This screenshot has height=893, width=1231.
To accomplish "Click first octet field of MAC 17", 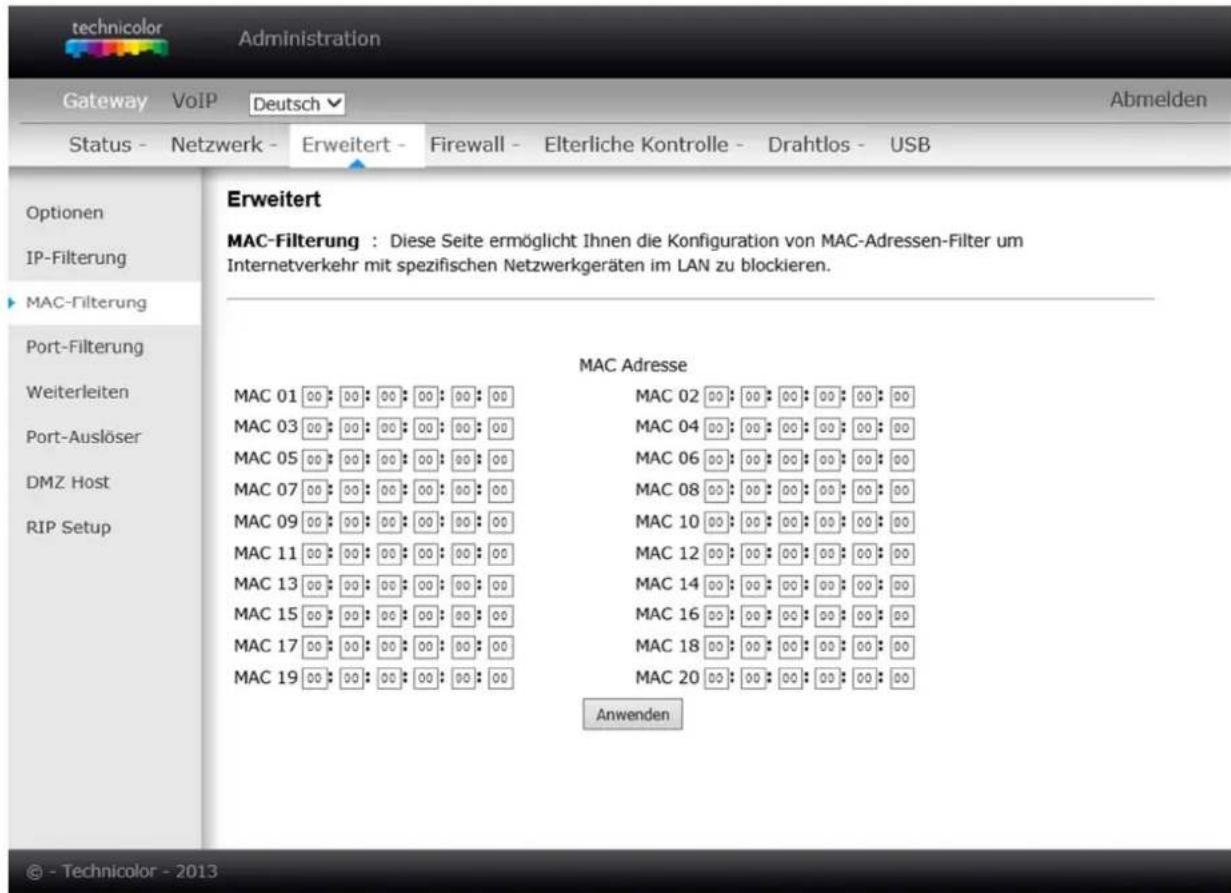I will 313,647.
